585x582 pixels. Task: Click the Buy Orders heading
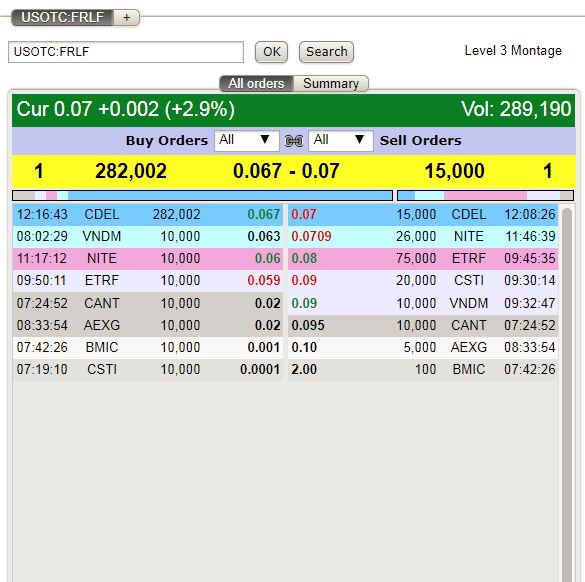pos(167,141)
